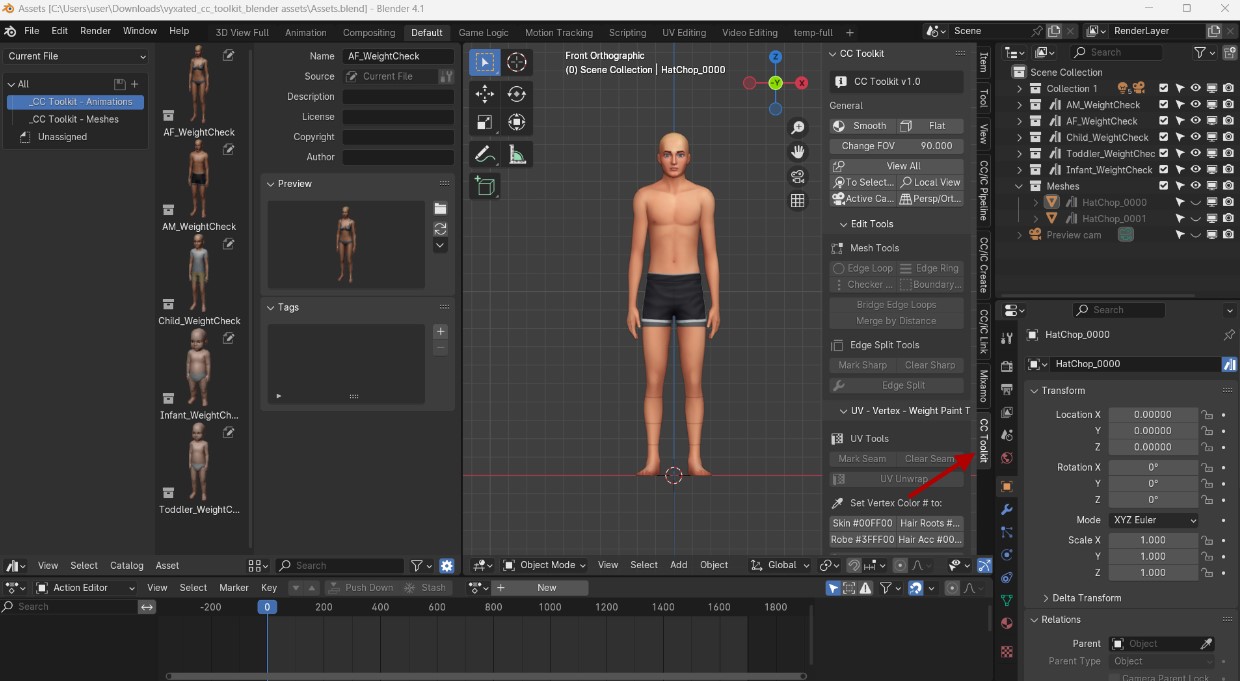
Task: Switch to the UV Editing workspace tab
Action: tap(684, 32)
